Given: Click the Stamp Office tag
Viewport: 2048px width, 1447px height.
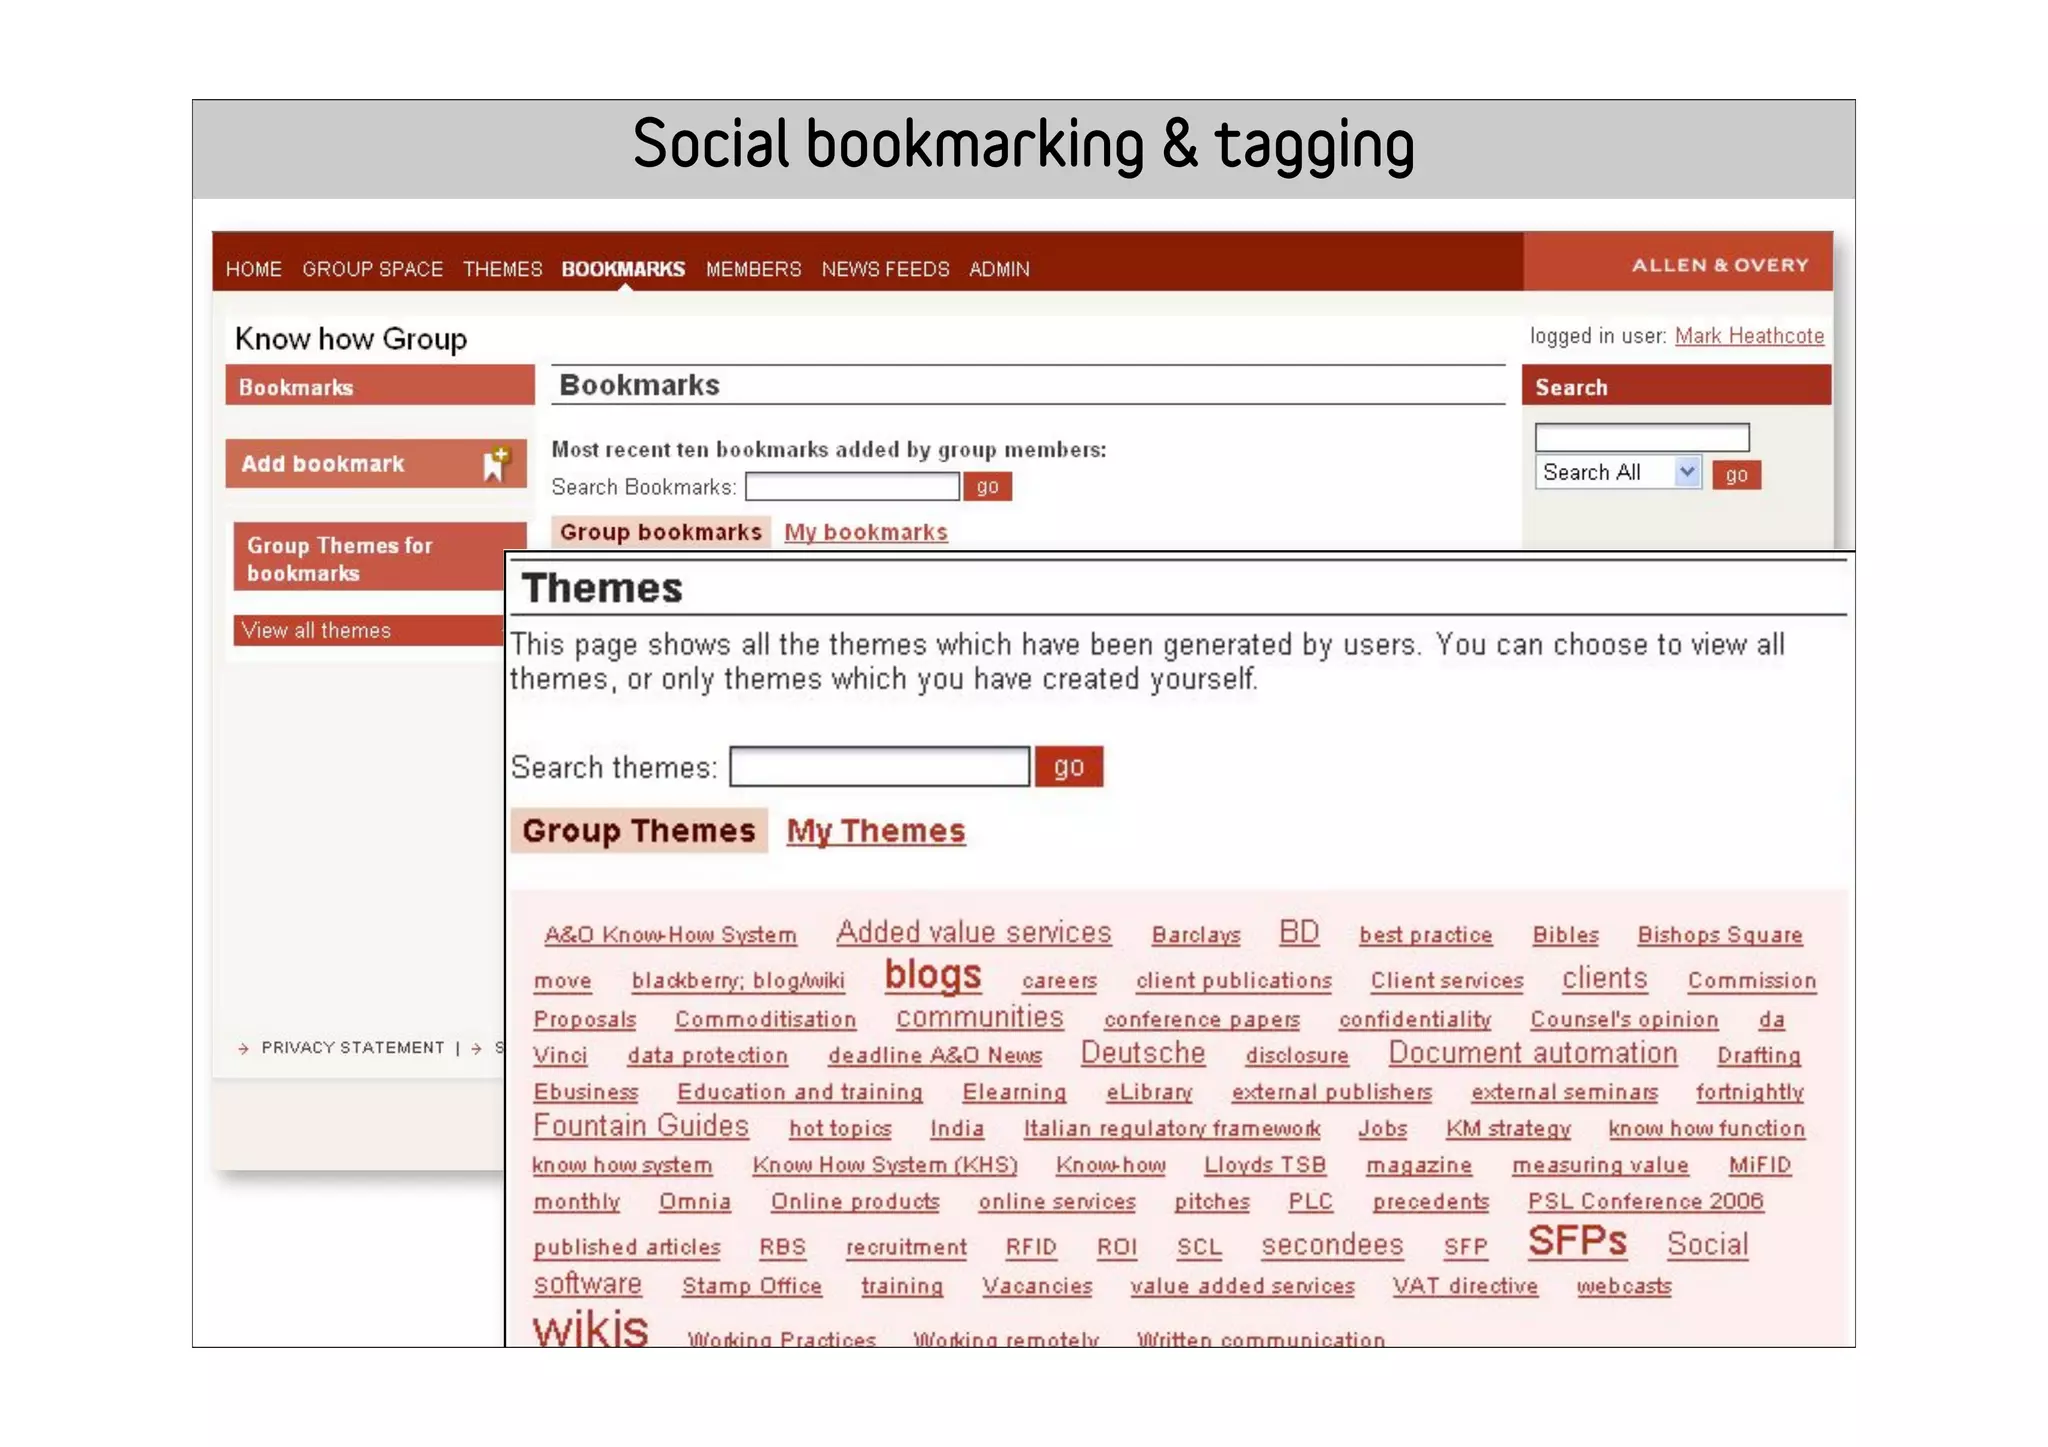Looking at the screenshot, I should [x=752, y=1286].
